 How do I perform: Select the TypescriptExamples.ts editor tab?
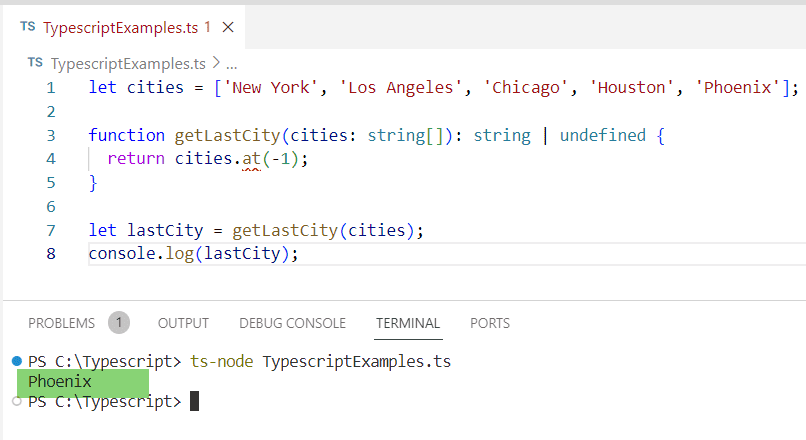(124, 27)
